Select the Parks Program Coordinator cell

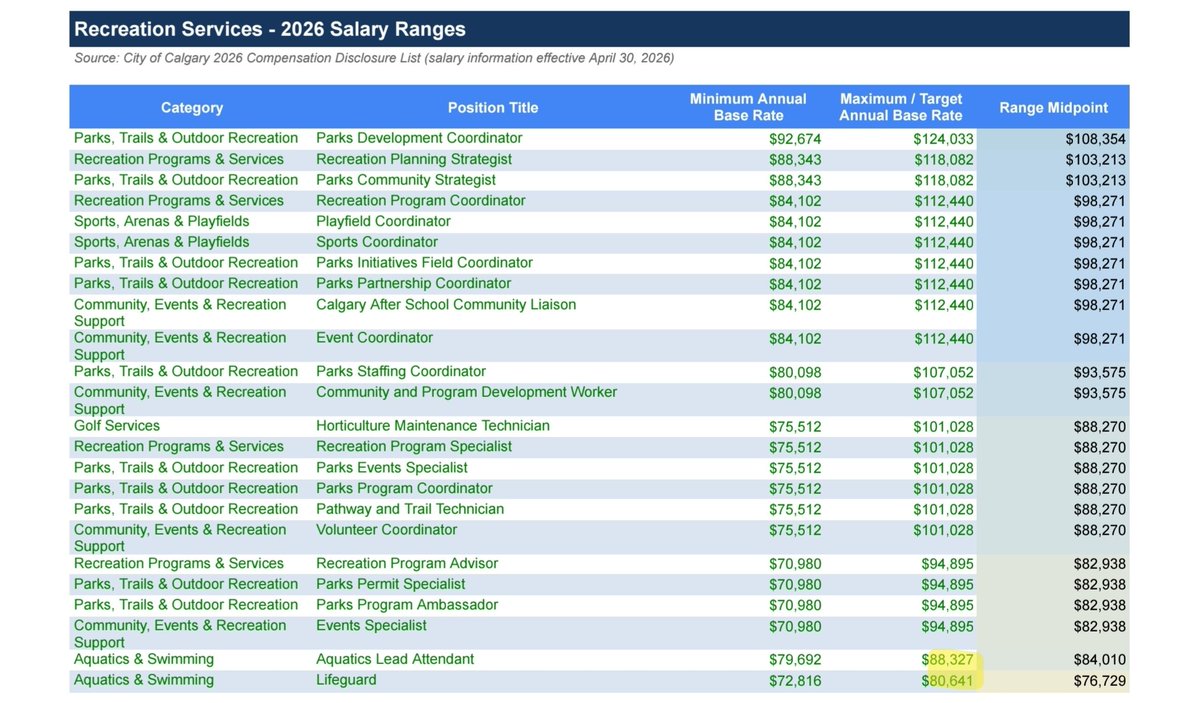pos(404,489)
